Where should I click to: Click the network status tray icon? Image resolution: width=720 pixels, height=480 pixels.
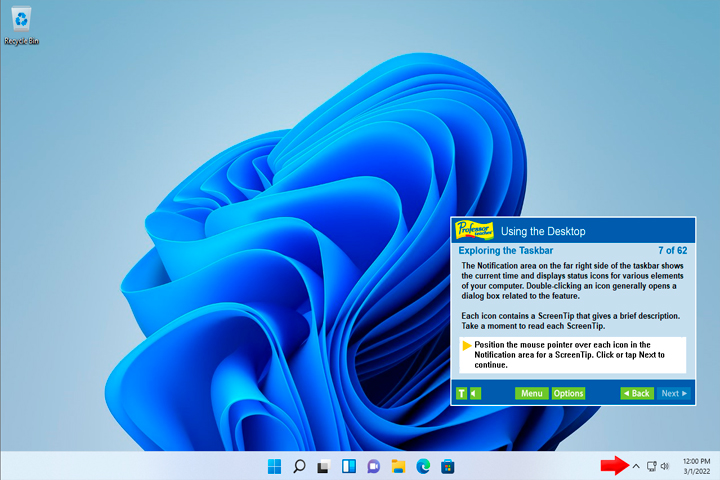[651, 466]
